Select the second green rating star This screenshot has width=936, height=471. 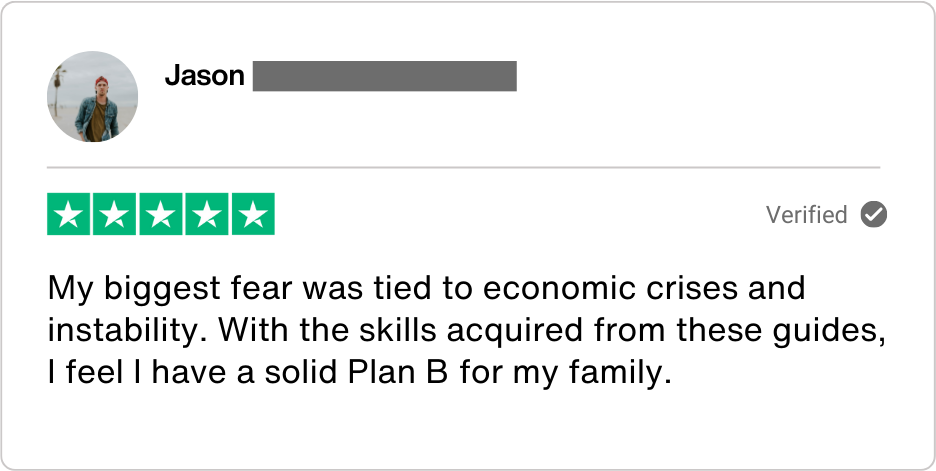pyautogui.click(x=115, y=214)
